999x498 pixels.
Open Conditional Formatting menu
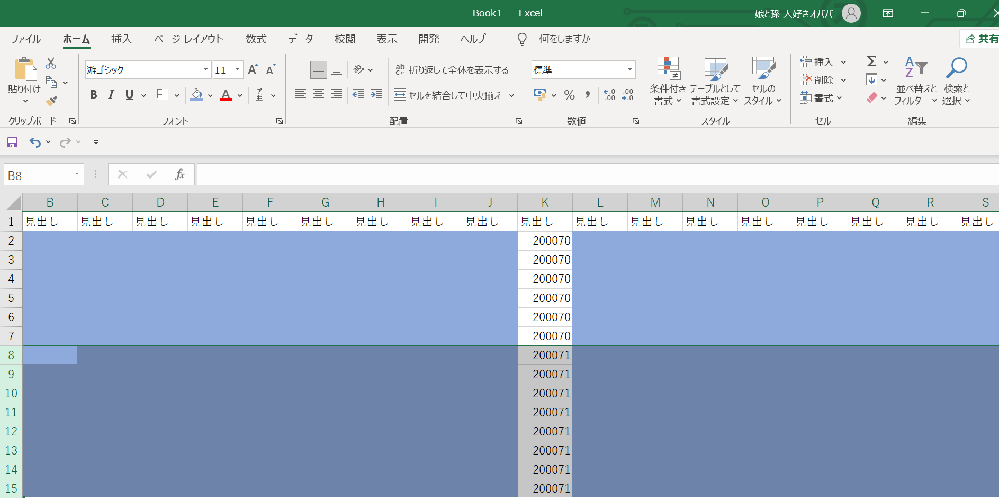[x=668, y=81]
